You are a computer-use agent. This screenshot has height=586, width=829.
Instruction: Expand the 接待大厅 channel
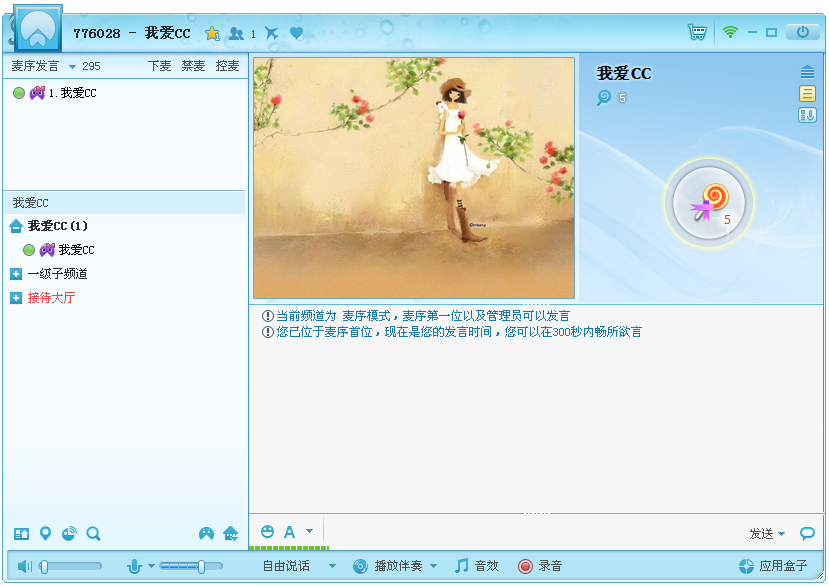coord(16,298)
